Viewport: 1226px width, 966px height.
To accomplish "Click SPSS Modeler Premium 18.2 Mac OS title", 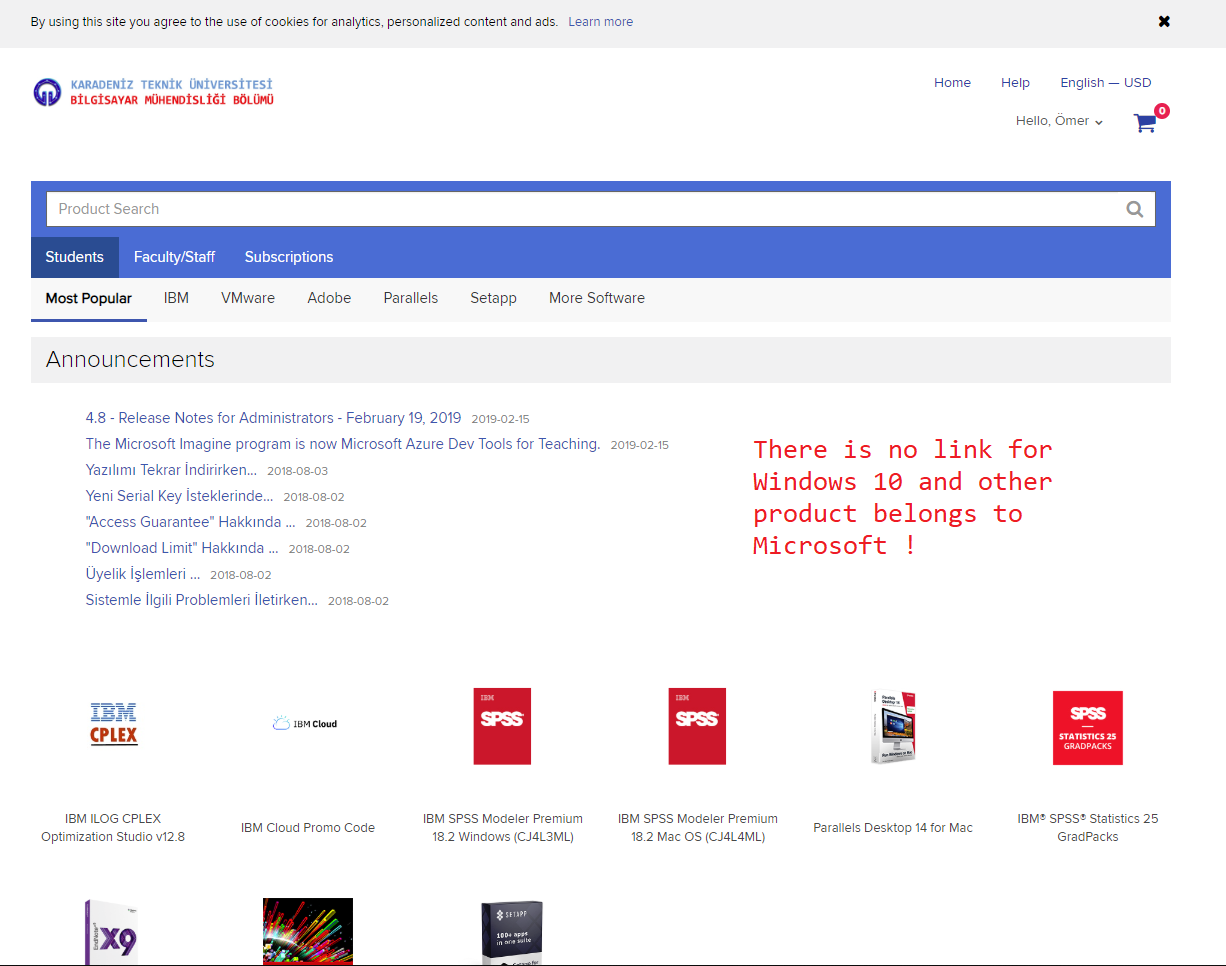I will point(698,827).
